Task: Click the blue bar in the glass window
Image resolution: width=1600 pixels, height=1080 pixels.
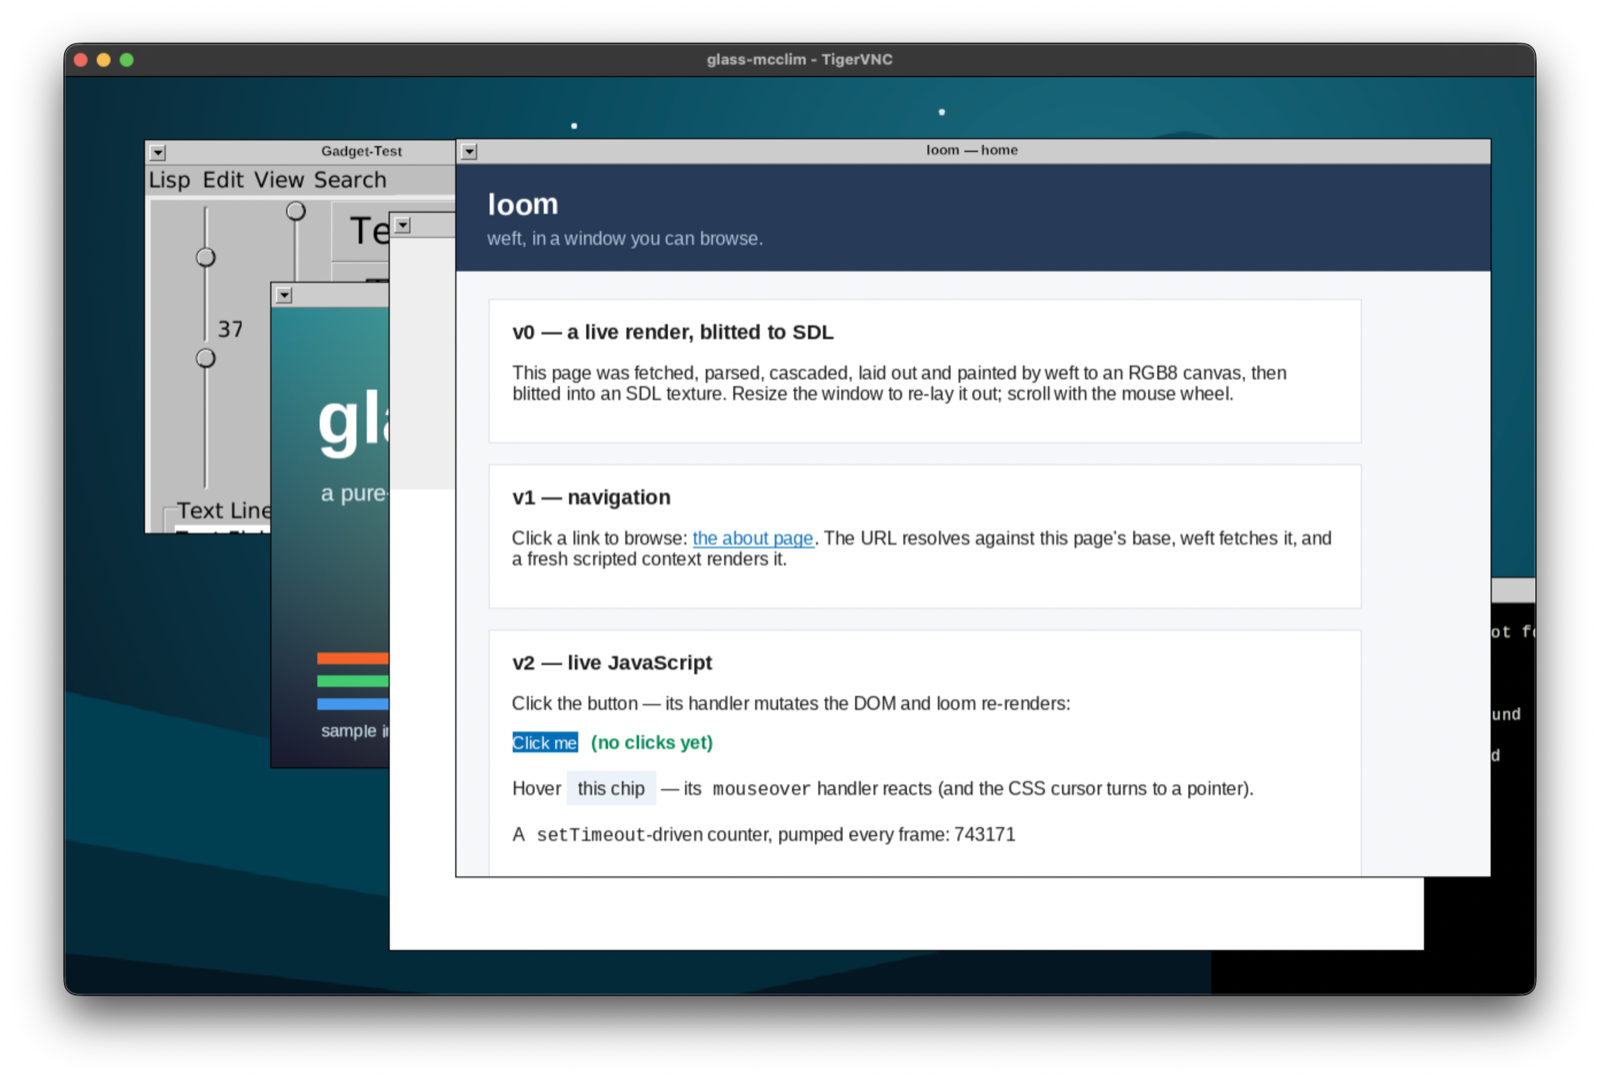Action: (353, 704)
